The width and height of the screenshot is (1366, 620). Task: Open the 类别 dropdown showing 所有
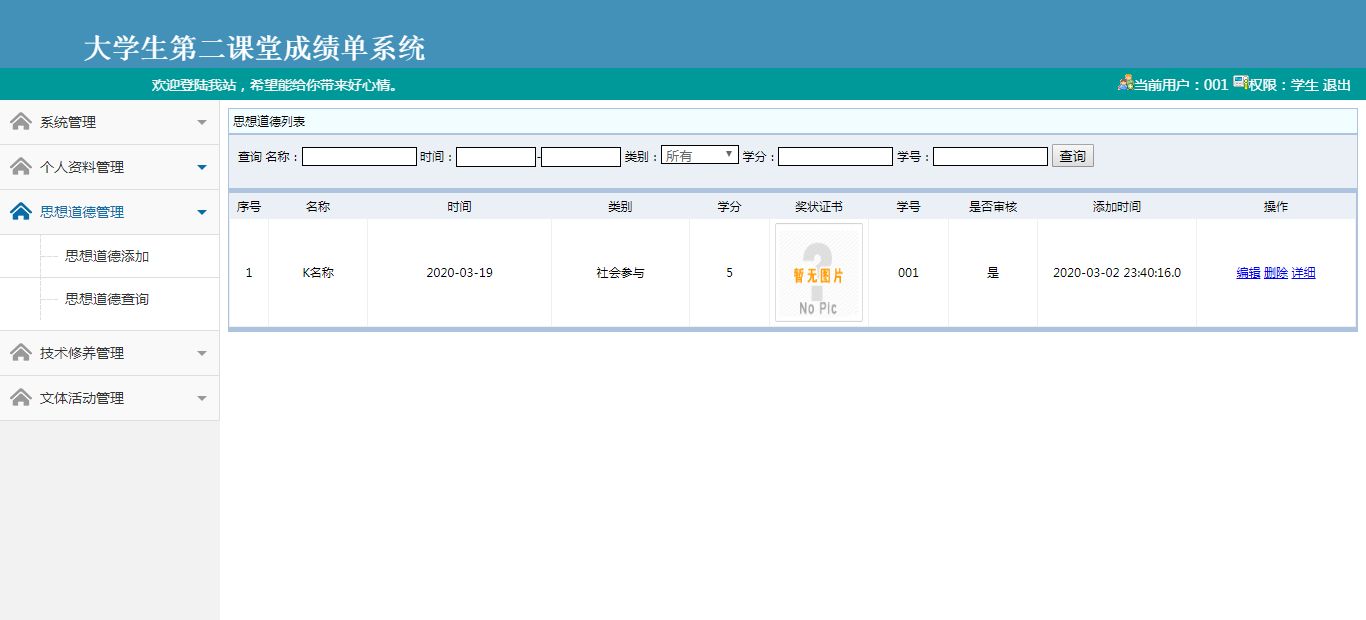(x=700, y=155)
